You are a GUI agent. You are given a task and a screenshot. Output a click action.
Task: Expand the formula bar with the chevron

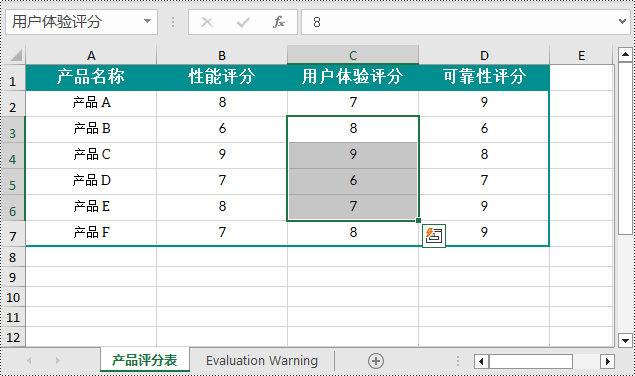coord(622,21)
